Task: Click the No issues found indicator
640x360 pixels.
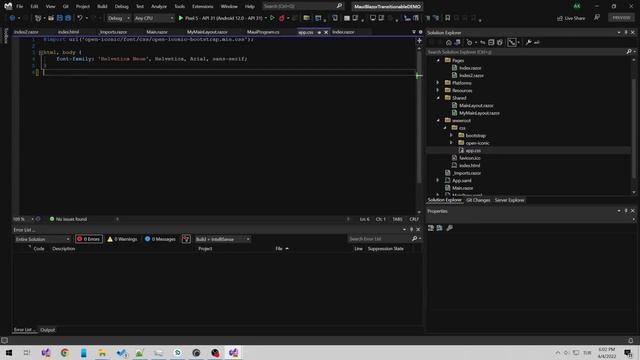Action: point(68,219)
